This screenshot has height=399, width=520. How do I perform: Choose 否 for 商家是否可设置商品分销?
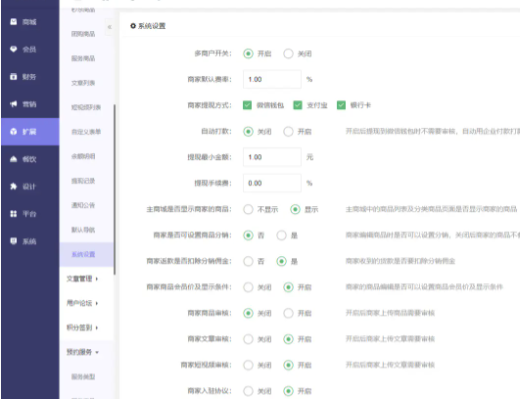point(248,235)
